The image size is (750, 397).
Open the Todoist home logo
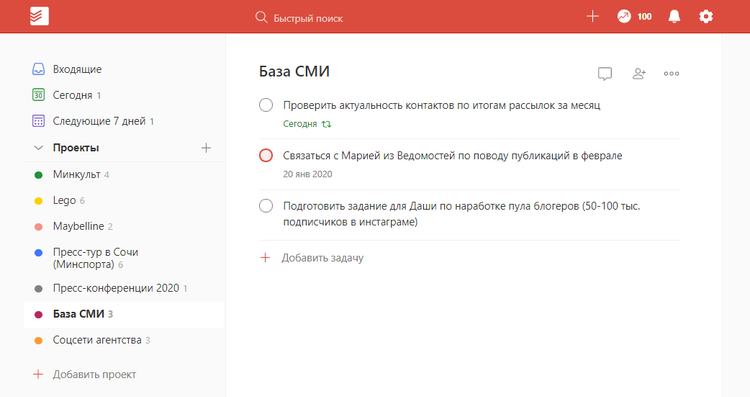(39, 16)
